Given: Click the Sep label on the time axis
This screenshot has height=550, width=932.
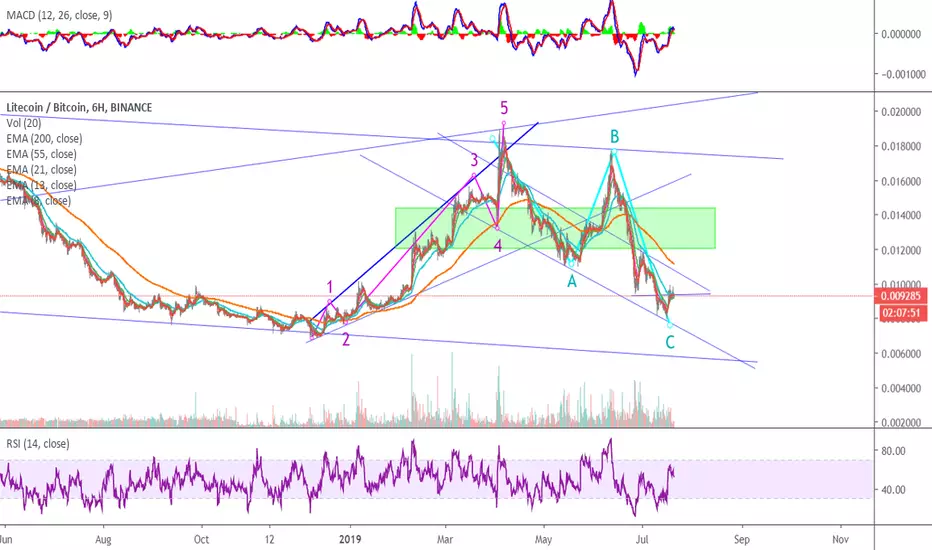Looking at the screenshot, I should 741,539.
